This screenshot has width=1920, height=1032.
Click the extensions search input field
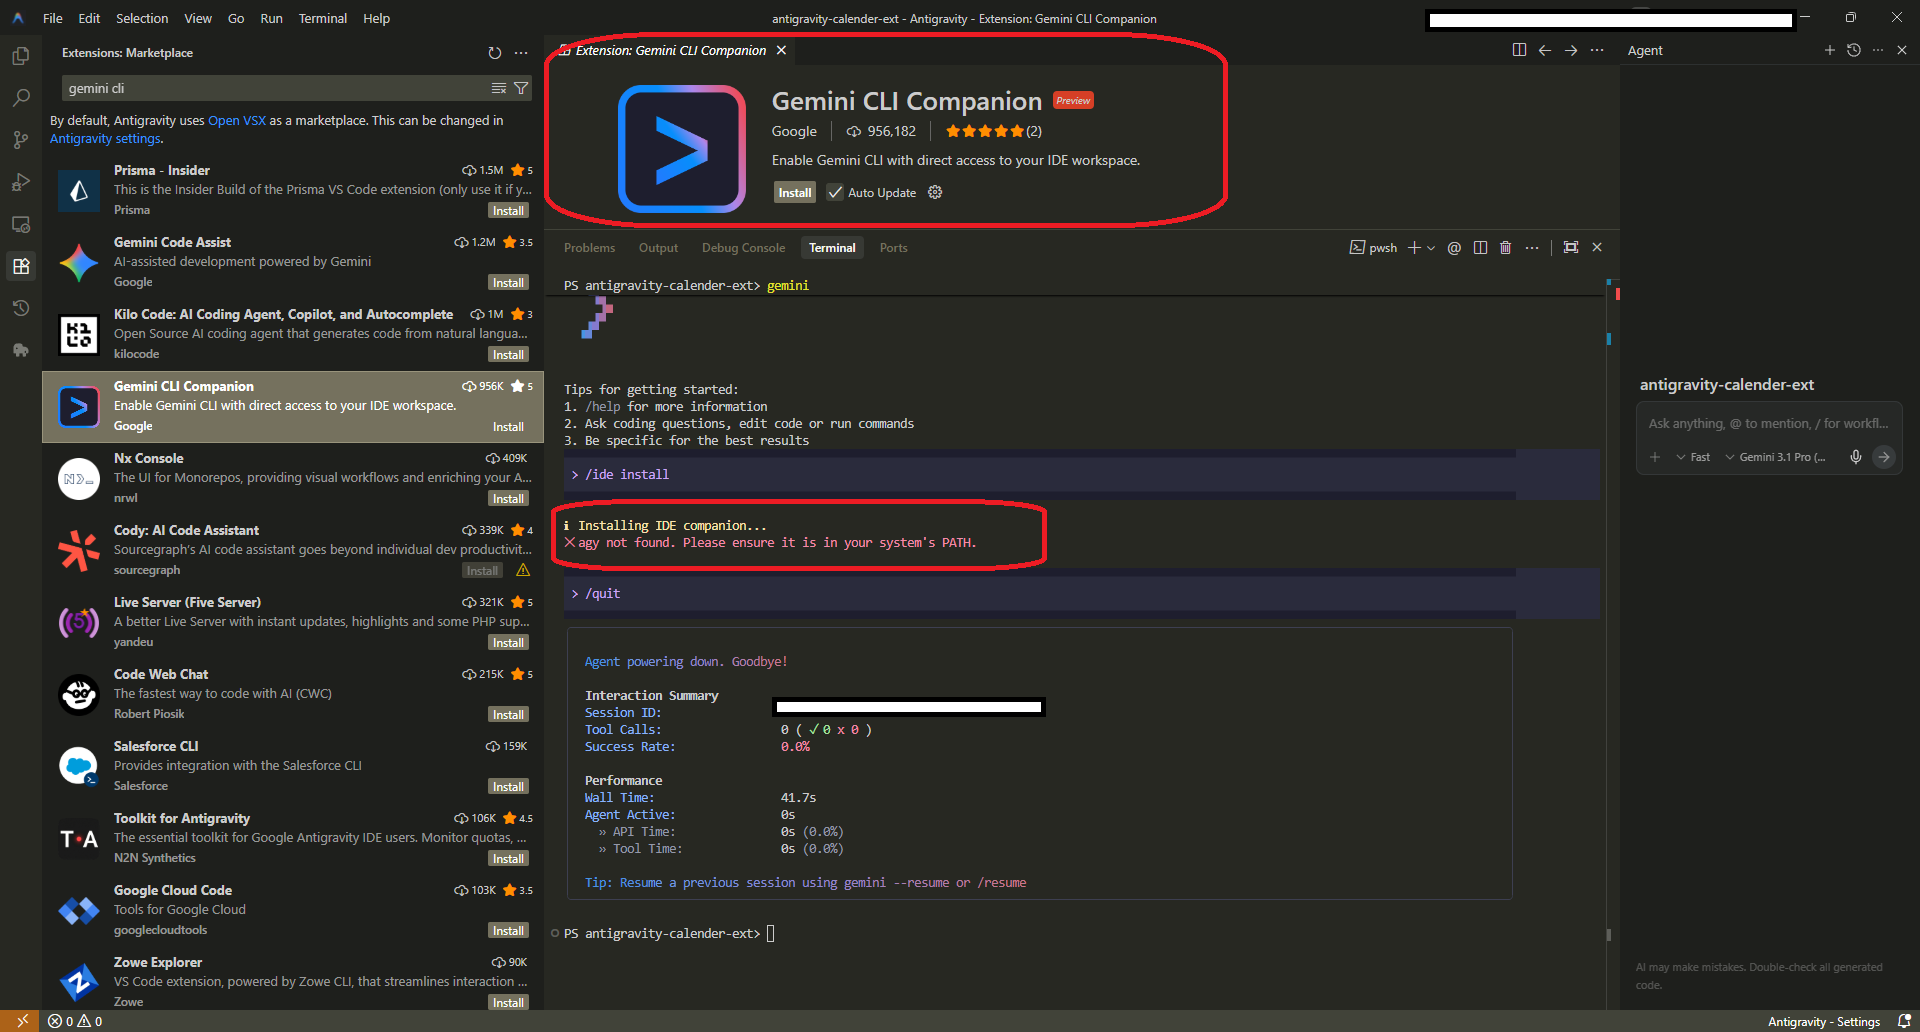270,88
